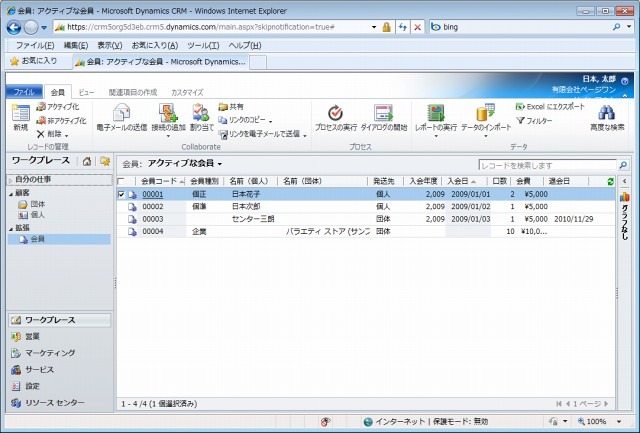Refresh the grid with green refresh icon

pos(611,182)
